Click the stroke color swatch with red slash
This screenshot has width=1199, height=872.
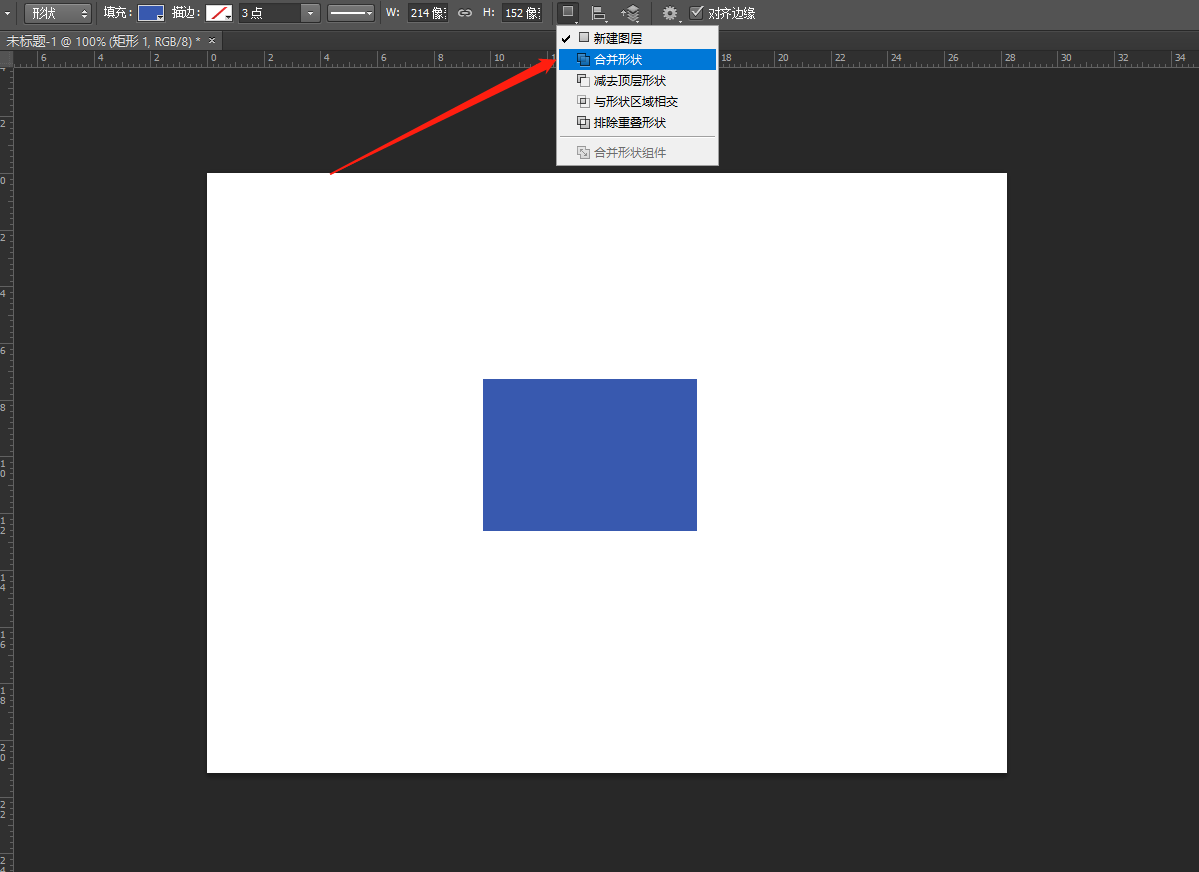(218, 13)
